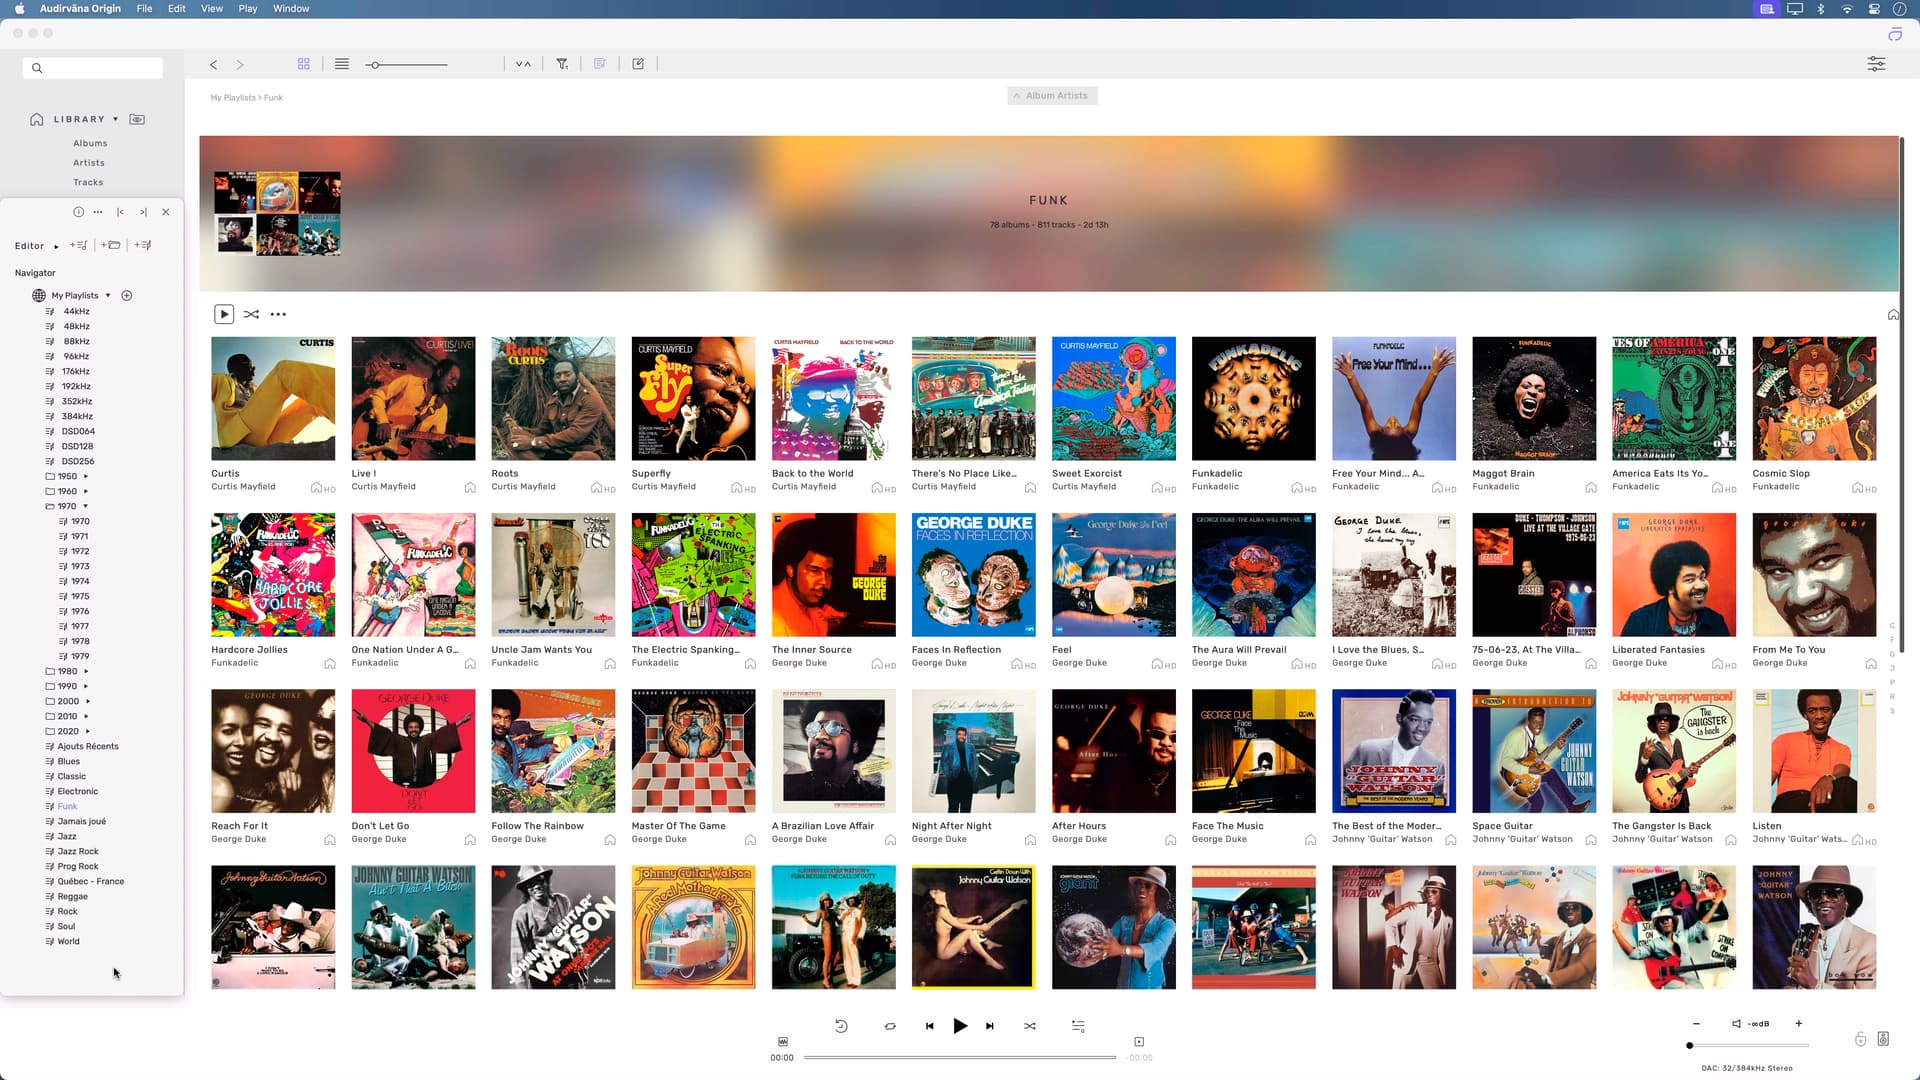Viewport: 1920px width, 1080px height.
Task: Open the Window menu
Action: point(291,8)
